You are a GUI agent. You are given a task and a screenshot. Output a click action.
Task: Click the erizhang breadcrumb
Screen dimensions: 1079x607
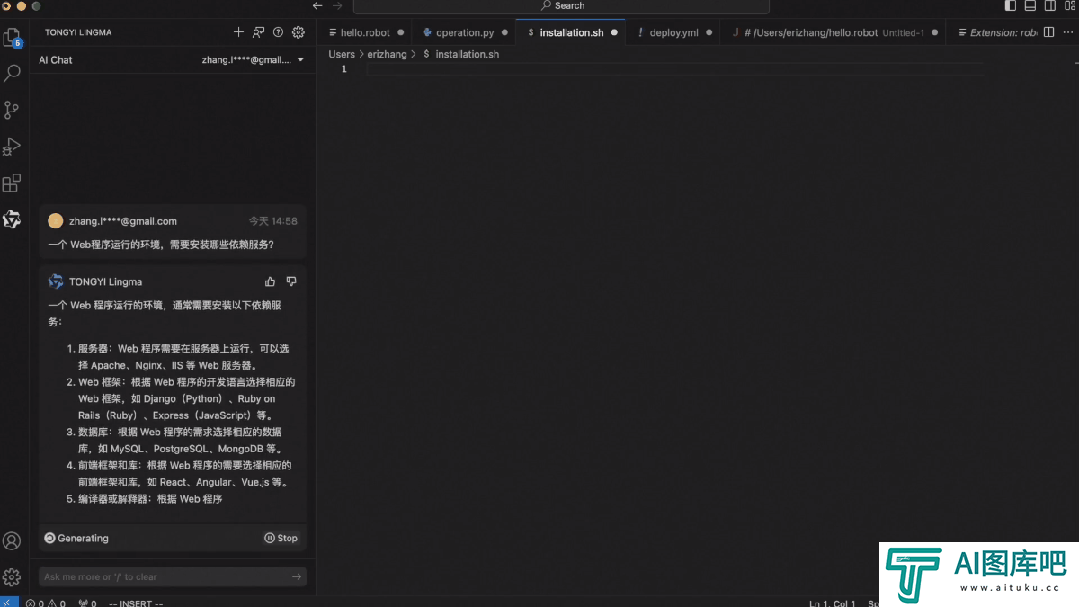[387, 54]
